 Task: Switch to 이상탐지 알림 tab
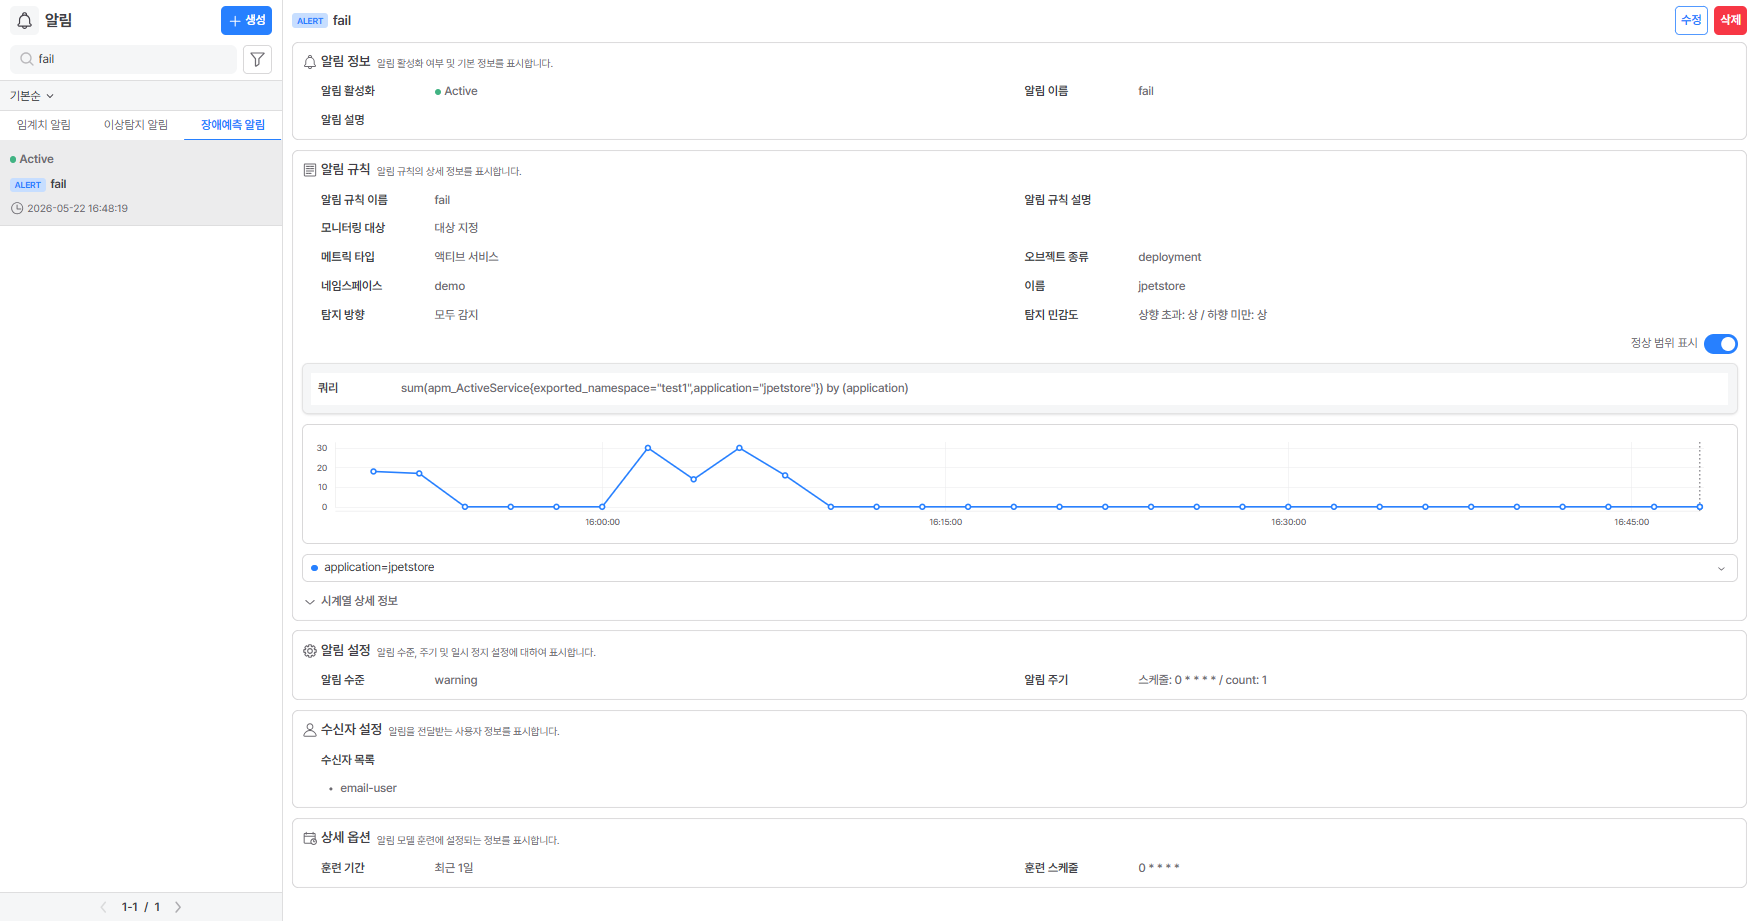click(136, 125)
